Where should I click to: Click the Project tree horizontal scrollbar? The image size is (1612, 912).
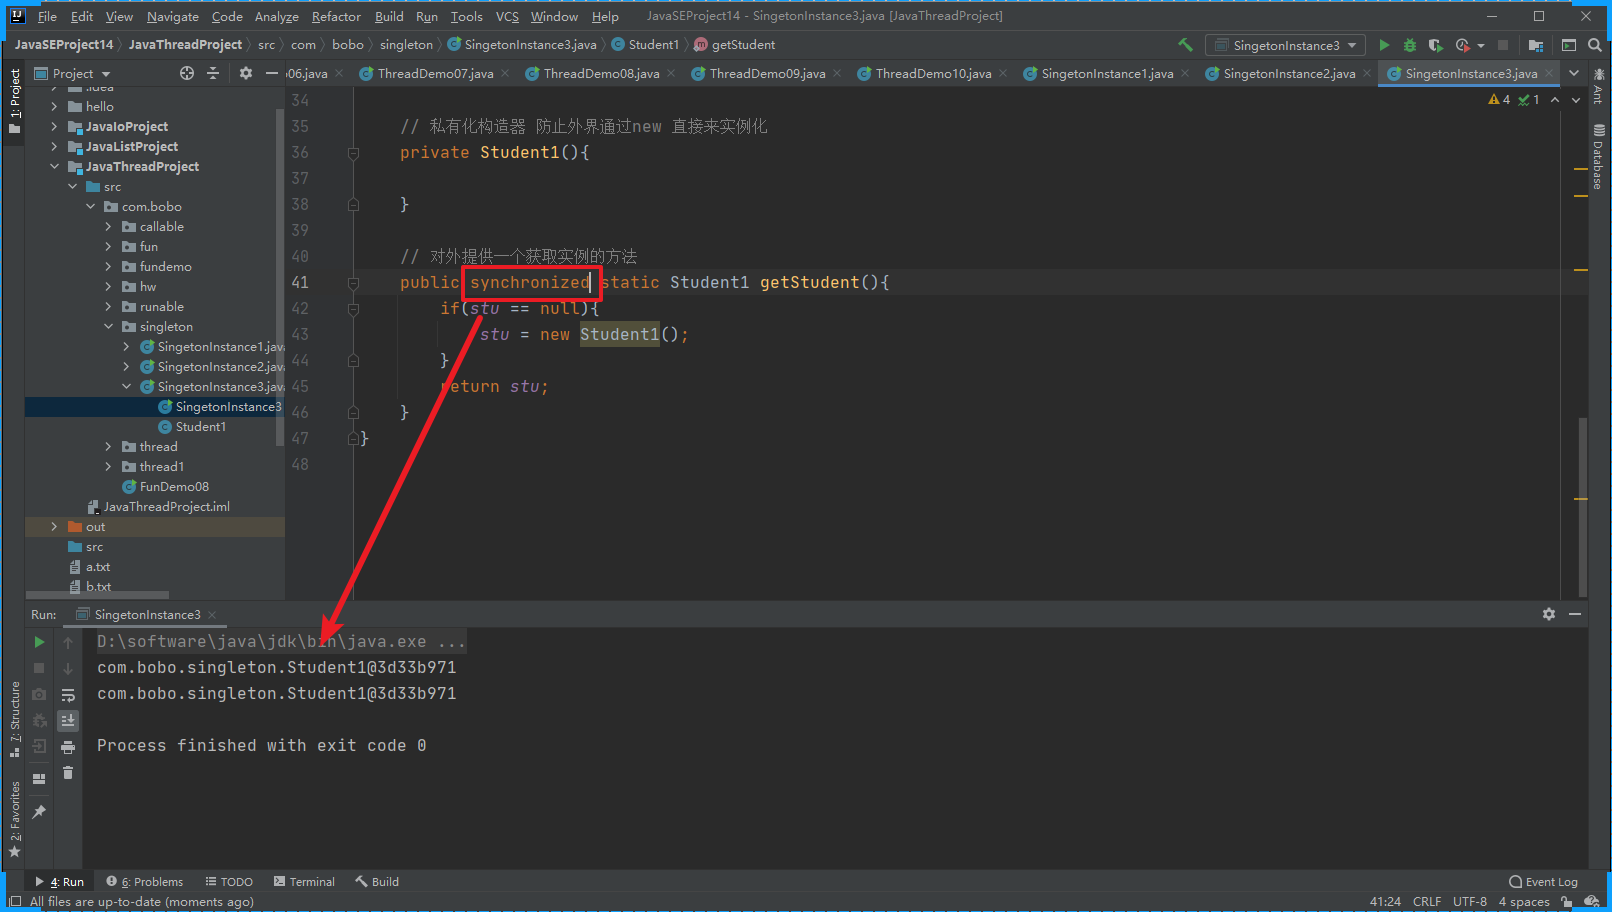(98, 595)
